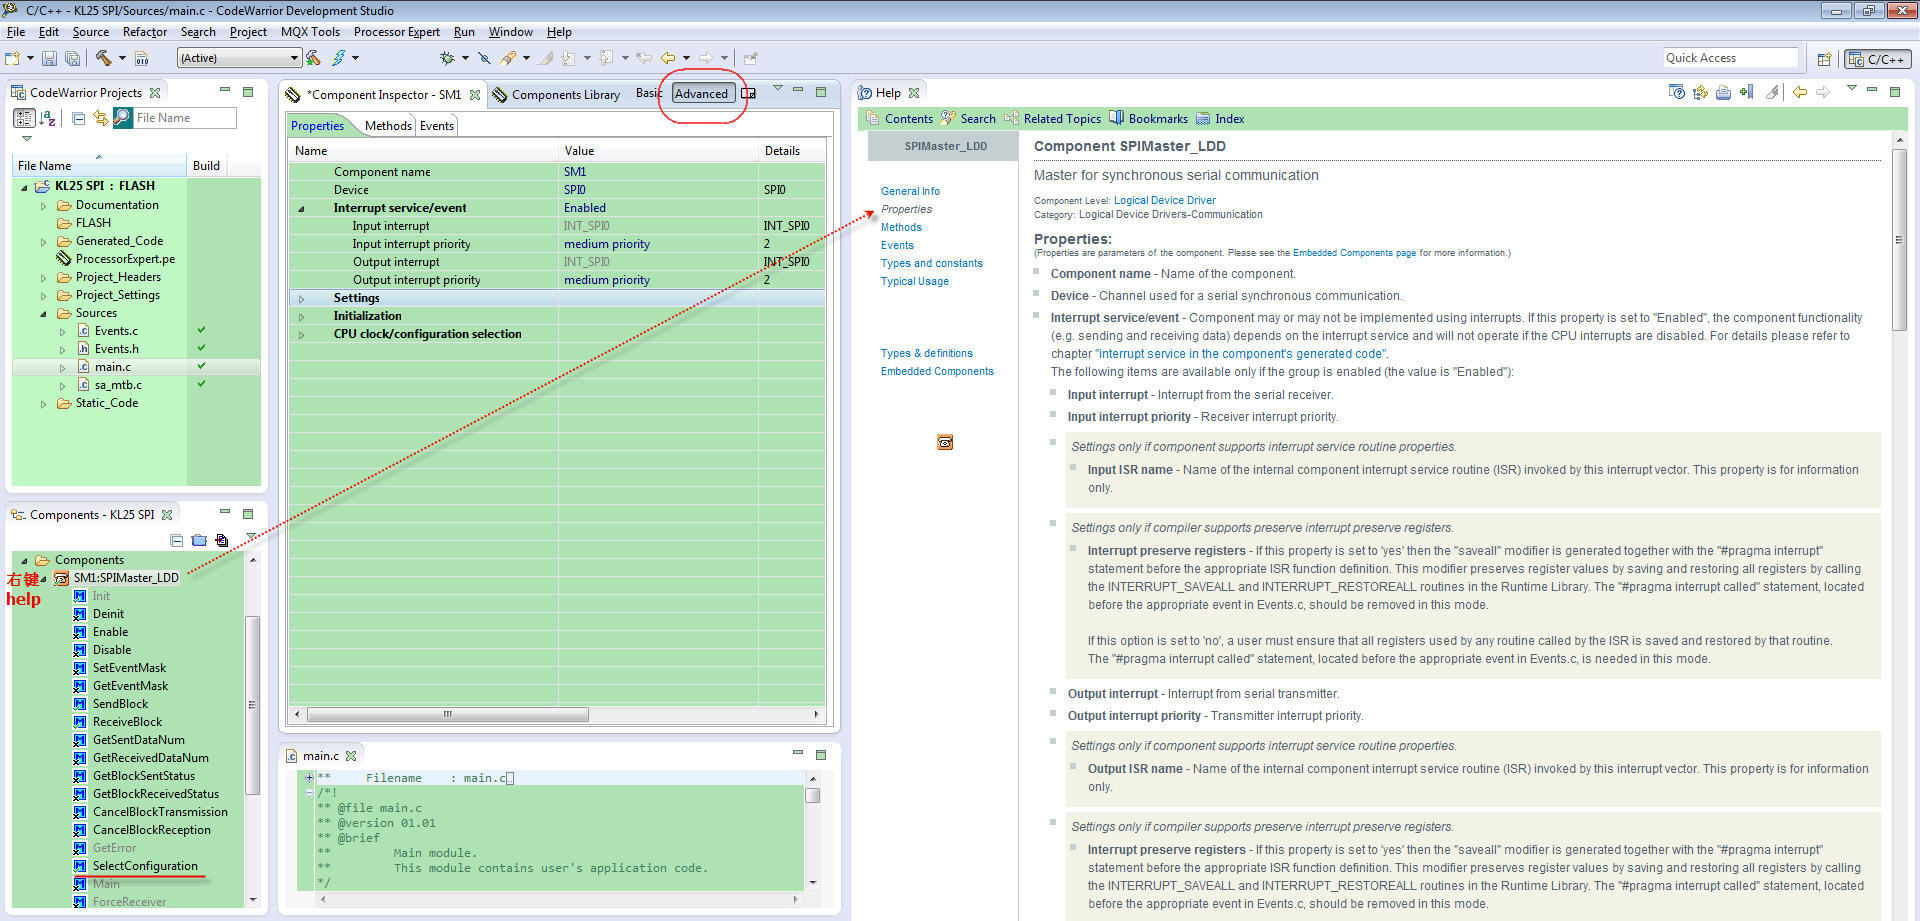
Task: Toggle the SelectConfiguration method in the Components tree
Action: click(x=80, y=866)
